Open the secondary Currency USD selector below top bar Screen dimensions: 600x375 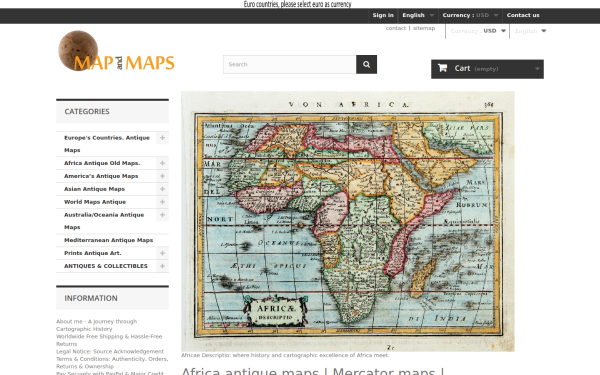[478, 31]
